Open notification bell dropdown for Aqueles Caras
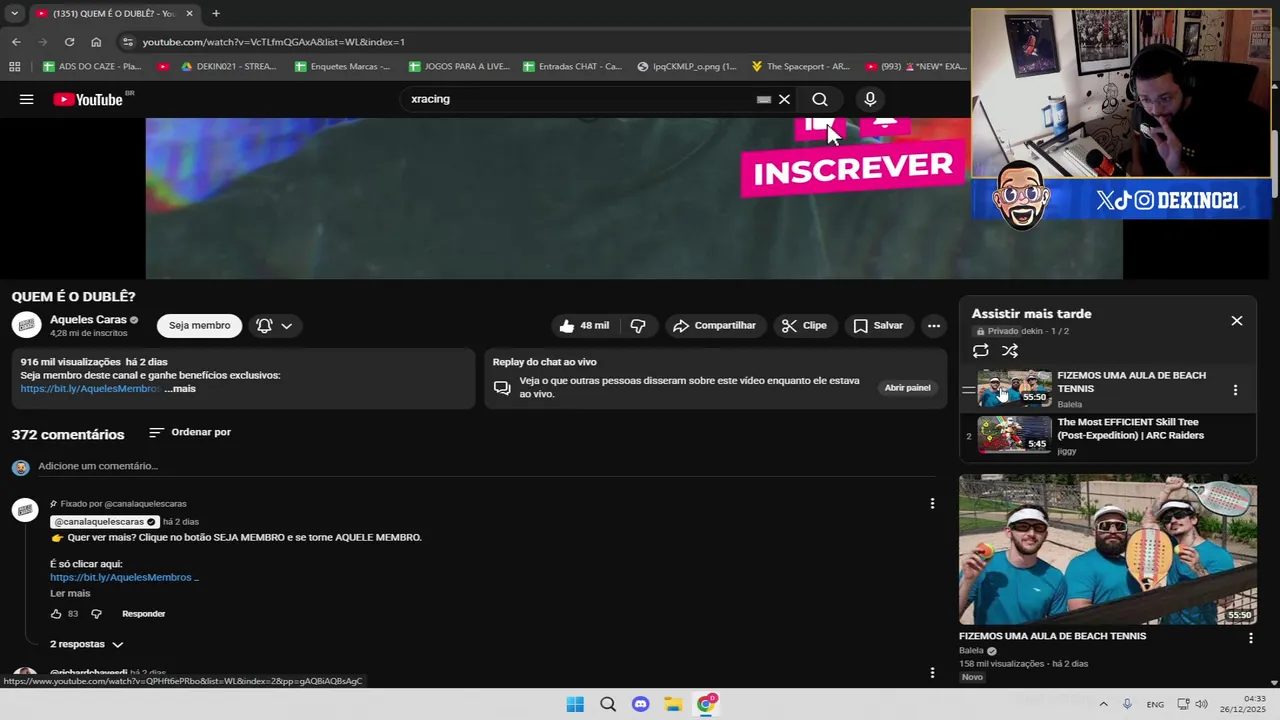 coord(274,325)
